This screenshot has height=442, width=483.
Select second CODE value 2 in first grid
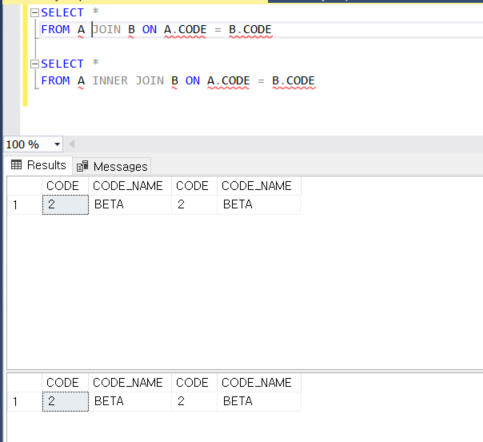tap(194, 205)
